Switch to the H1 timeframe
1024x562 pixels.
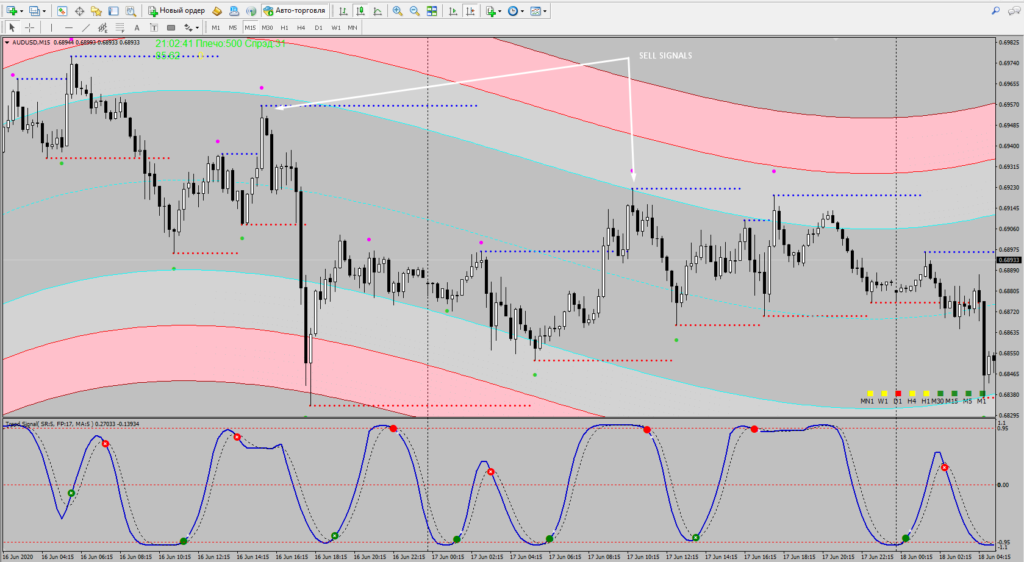pyautogui.click(x=284, y=27)
